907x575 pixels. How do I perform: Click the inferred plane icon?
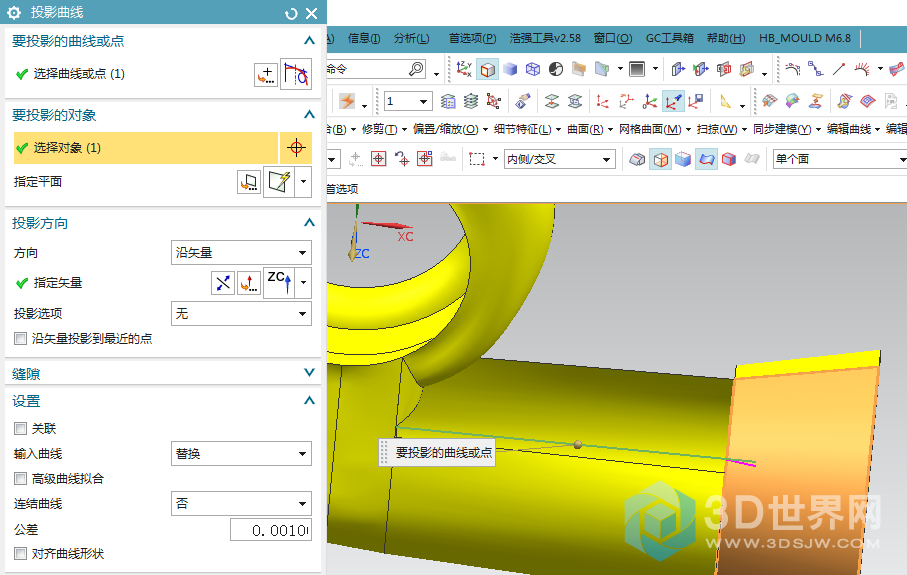click(279, 182)
